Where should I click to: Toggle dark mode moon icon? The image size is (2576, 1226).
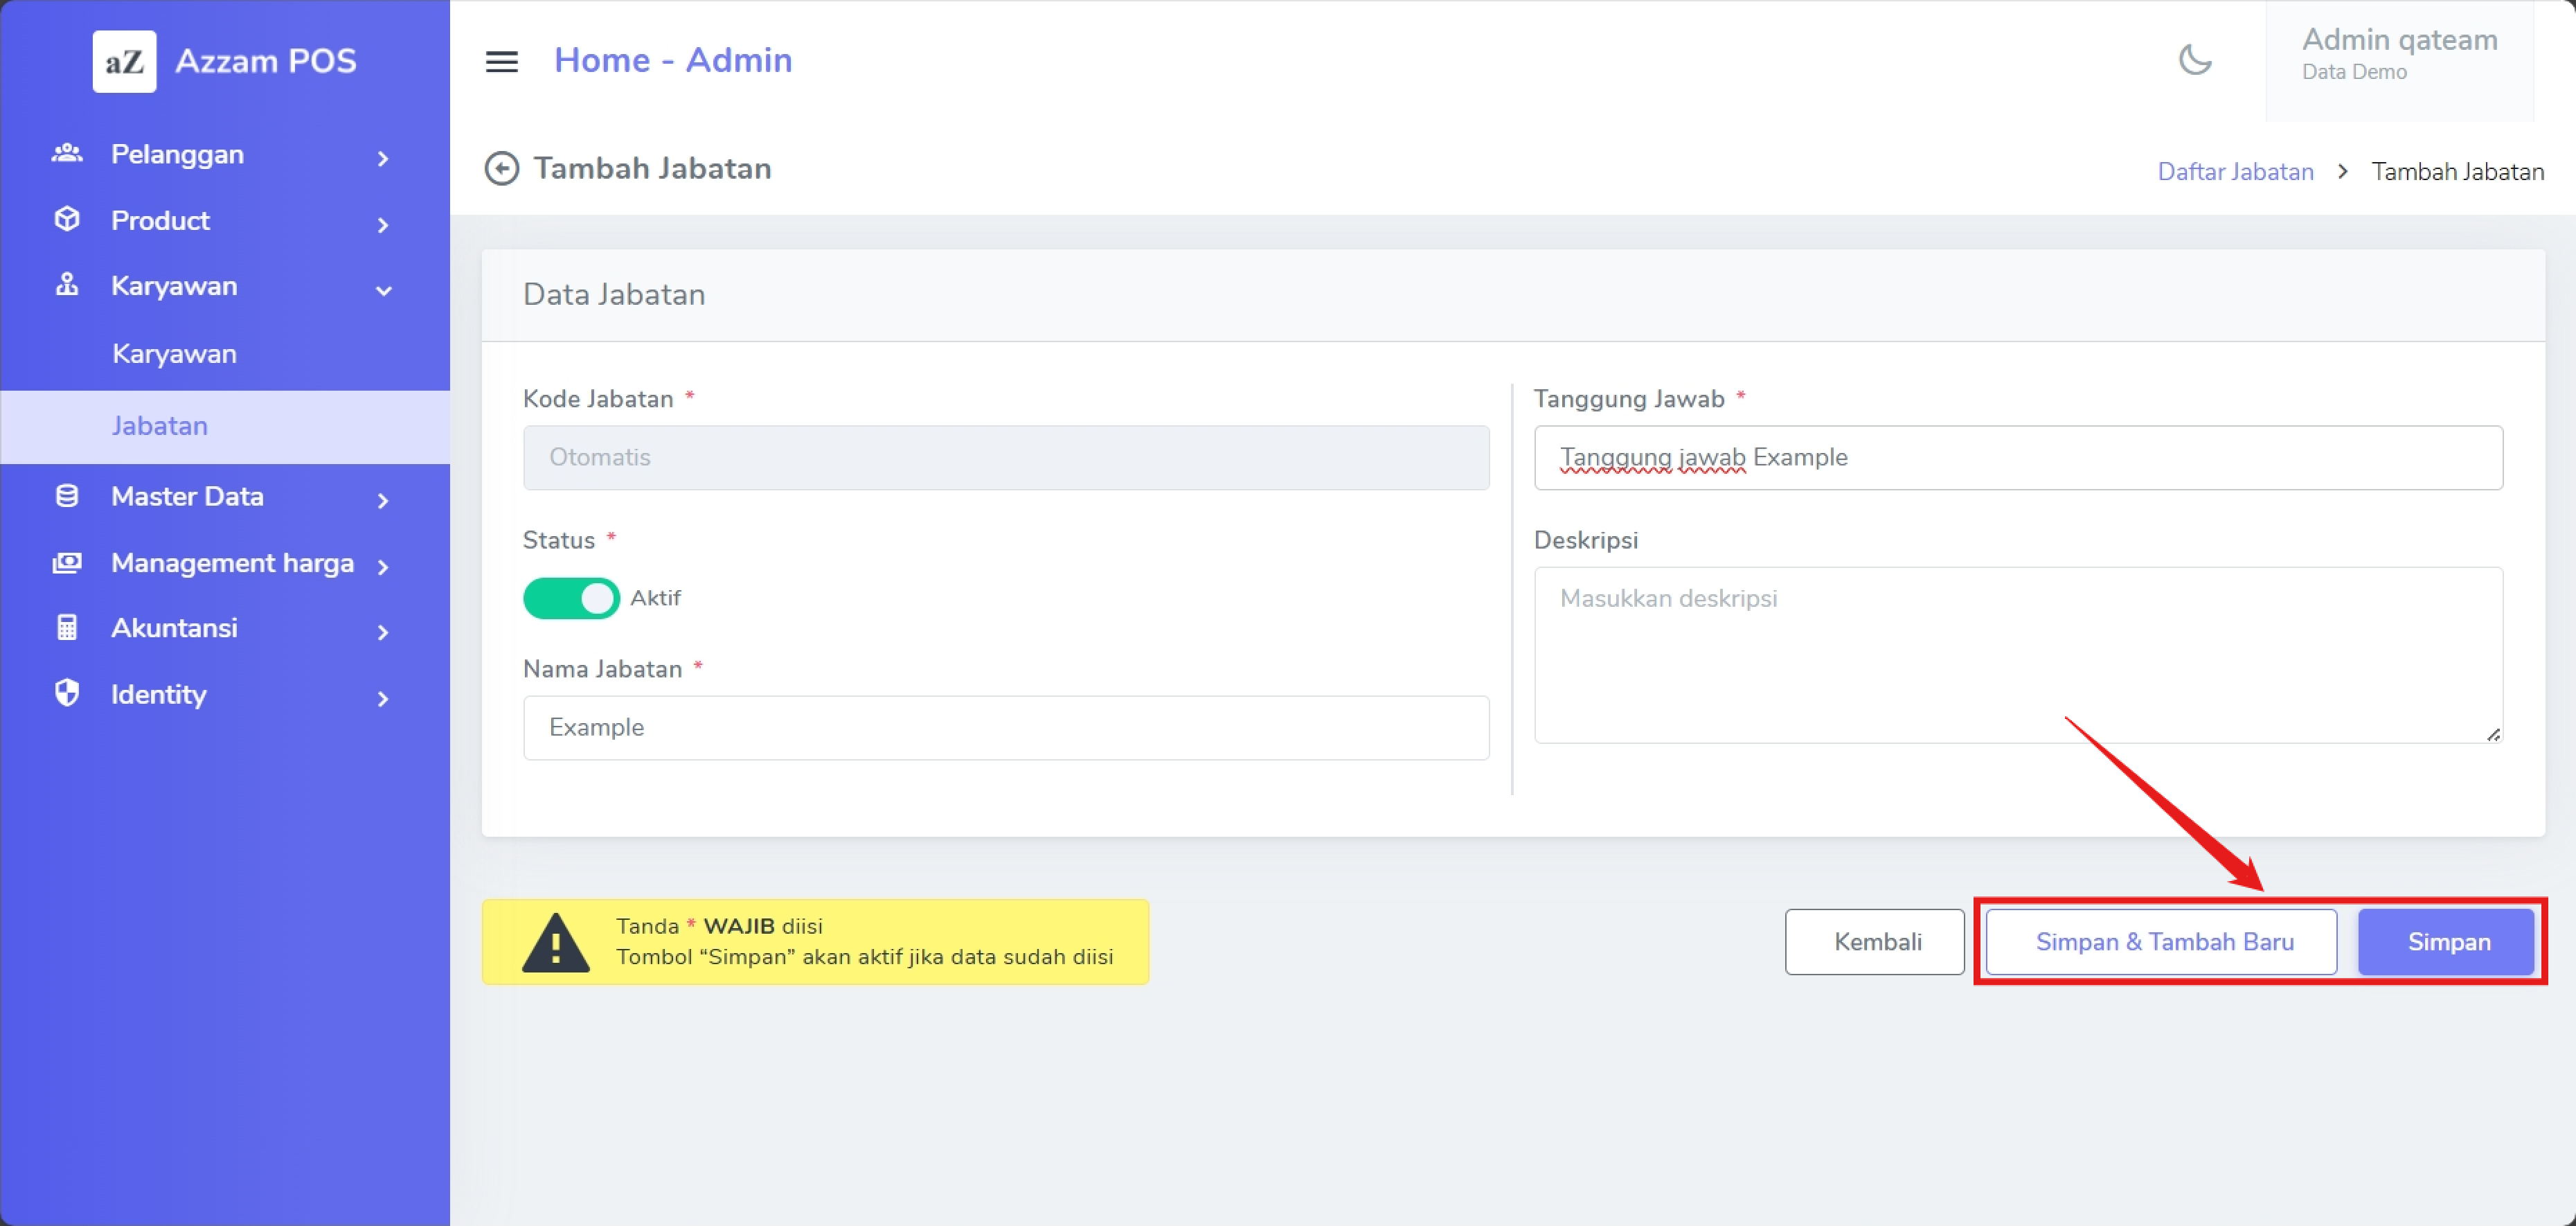(2194, 60)
